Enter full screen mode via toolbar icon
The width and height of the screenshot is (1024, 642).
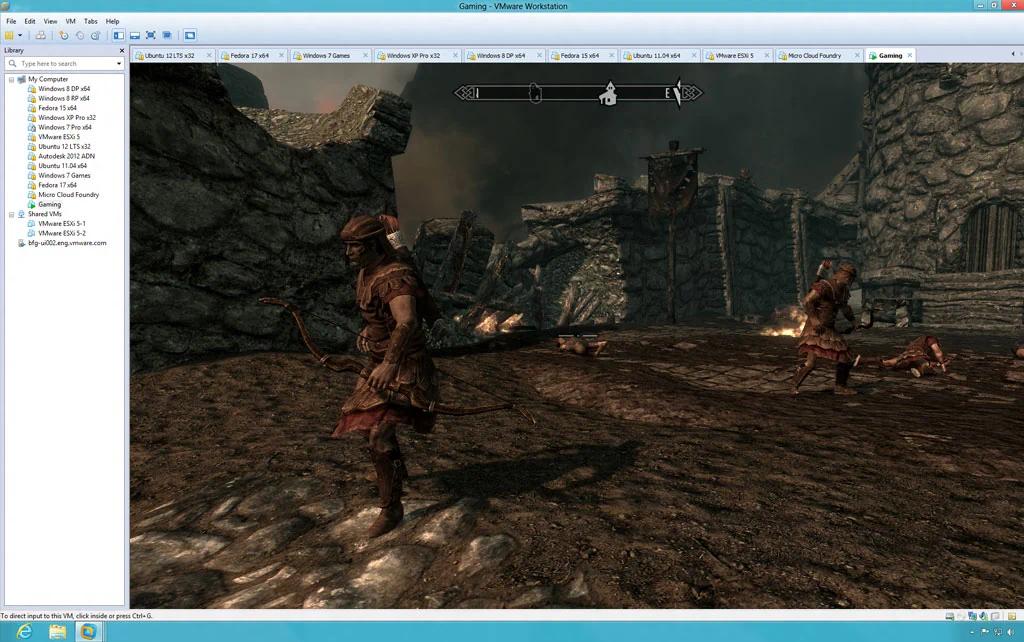click(151, 35)
